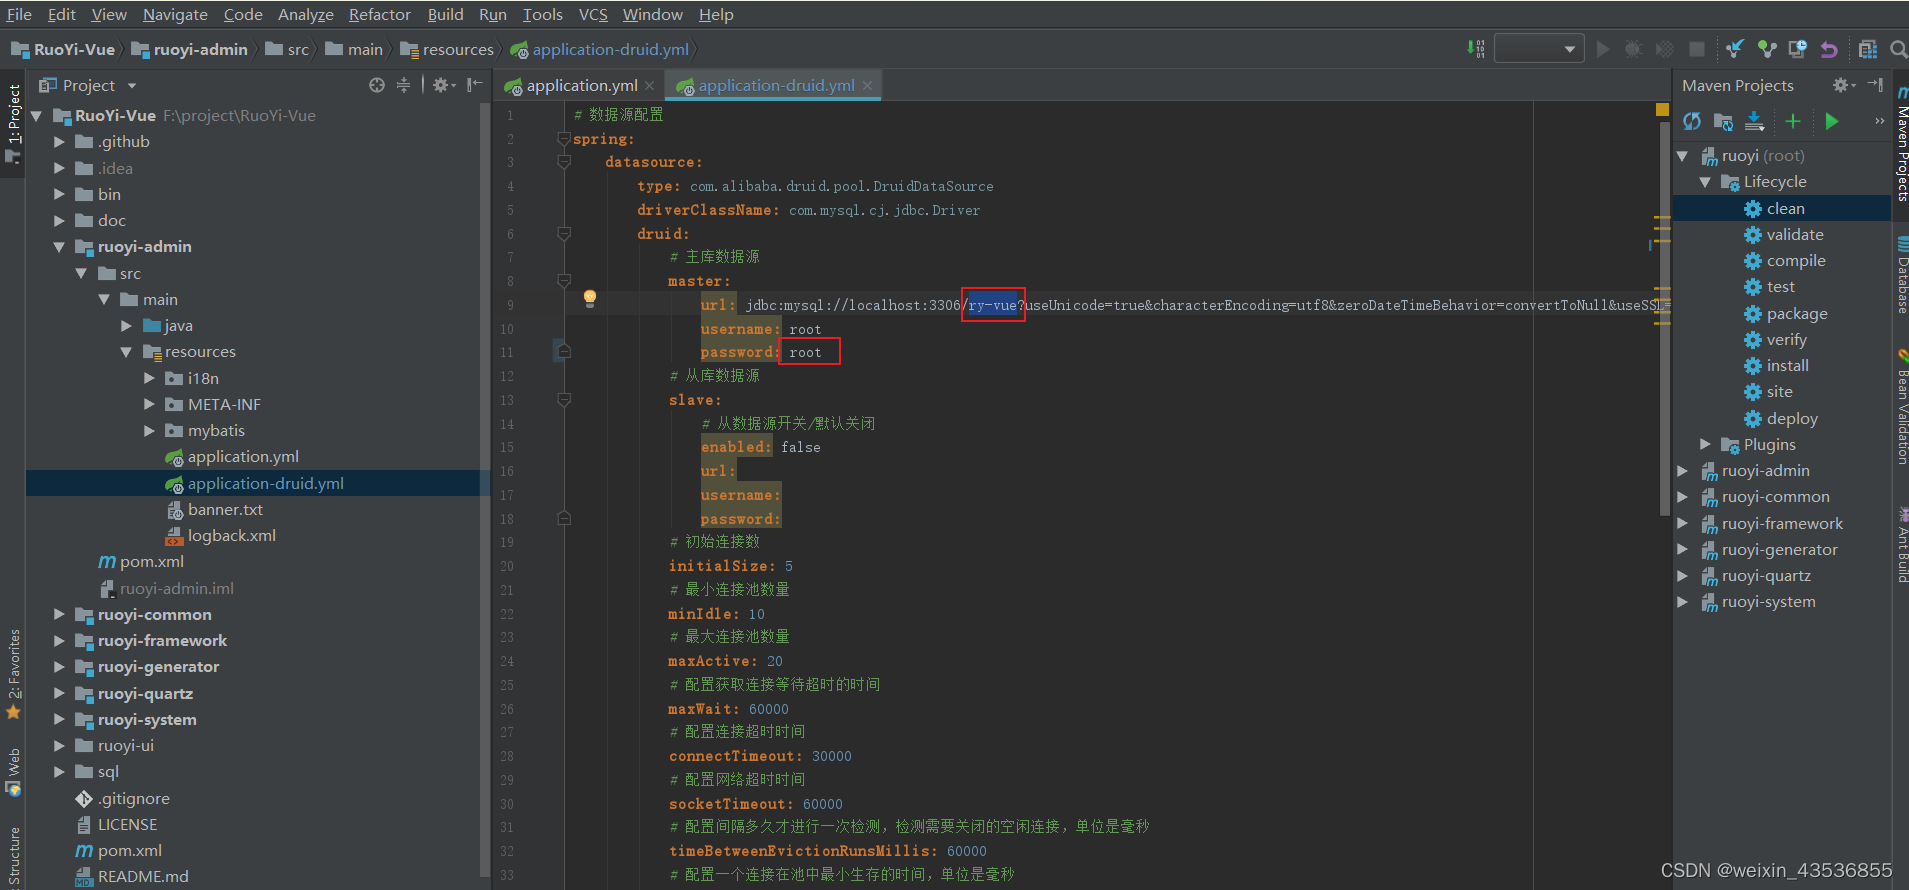The width and height of the screenshot is (1909, 890).
Task: Select logback.xml in Project tree
Action: (231, 536)
